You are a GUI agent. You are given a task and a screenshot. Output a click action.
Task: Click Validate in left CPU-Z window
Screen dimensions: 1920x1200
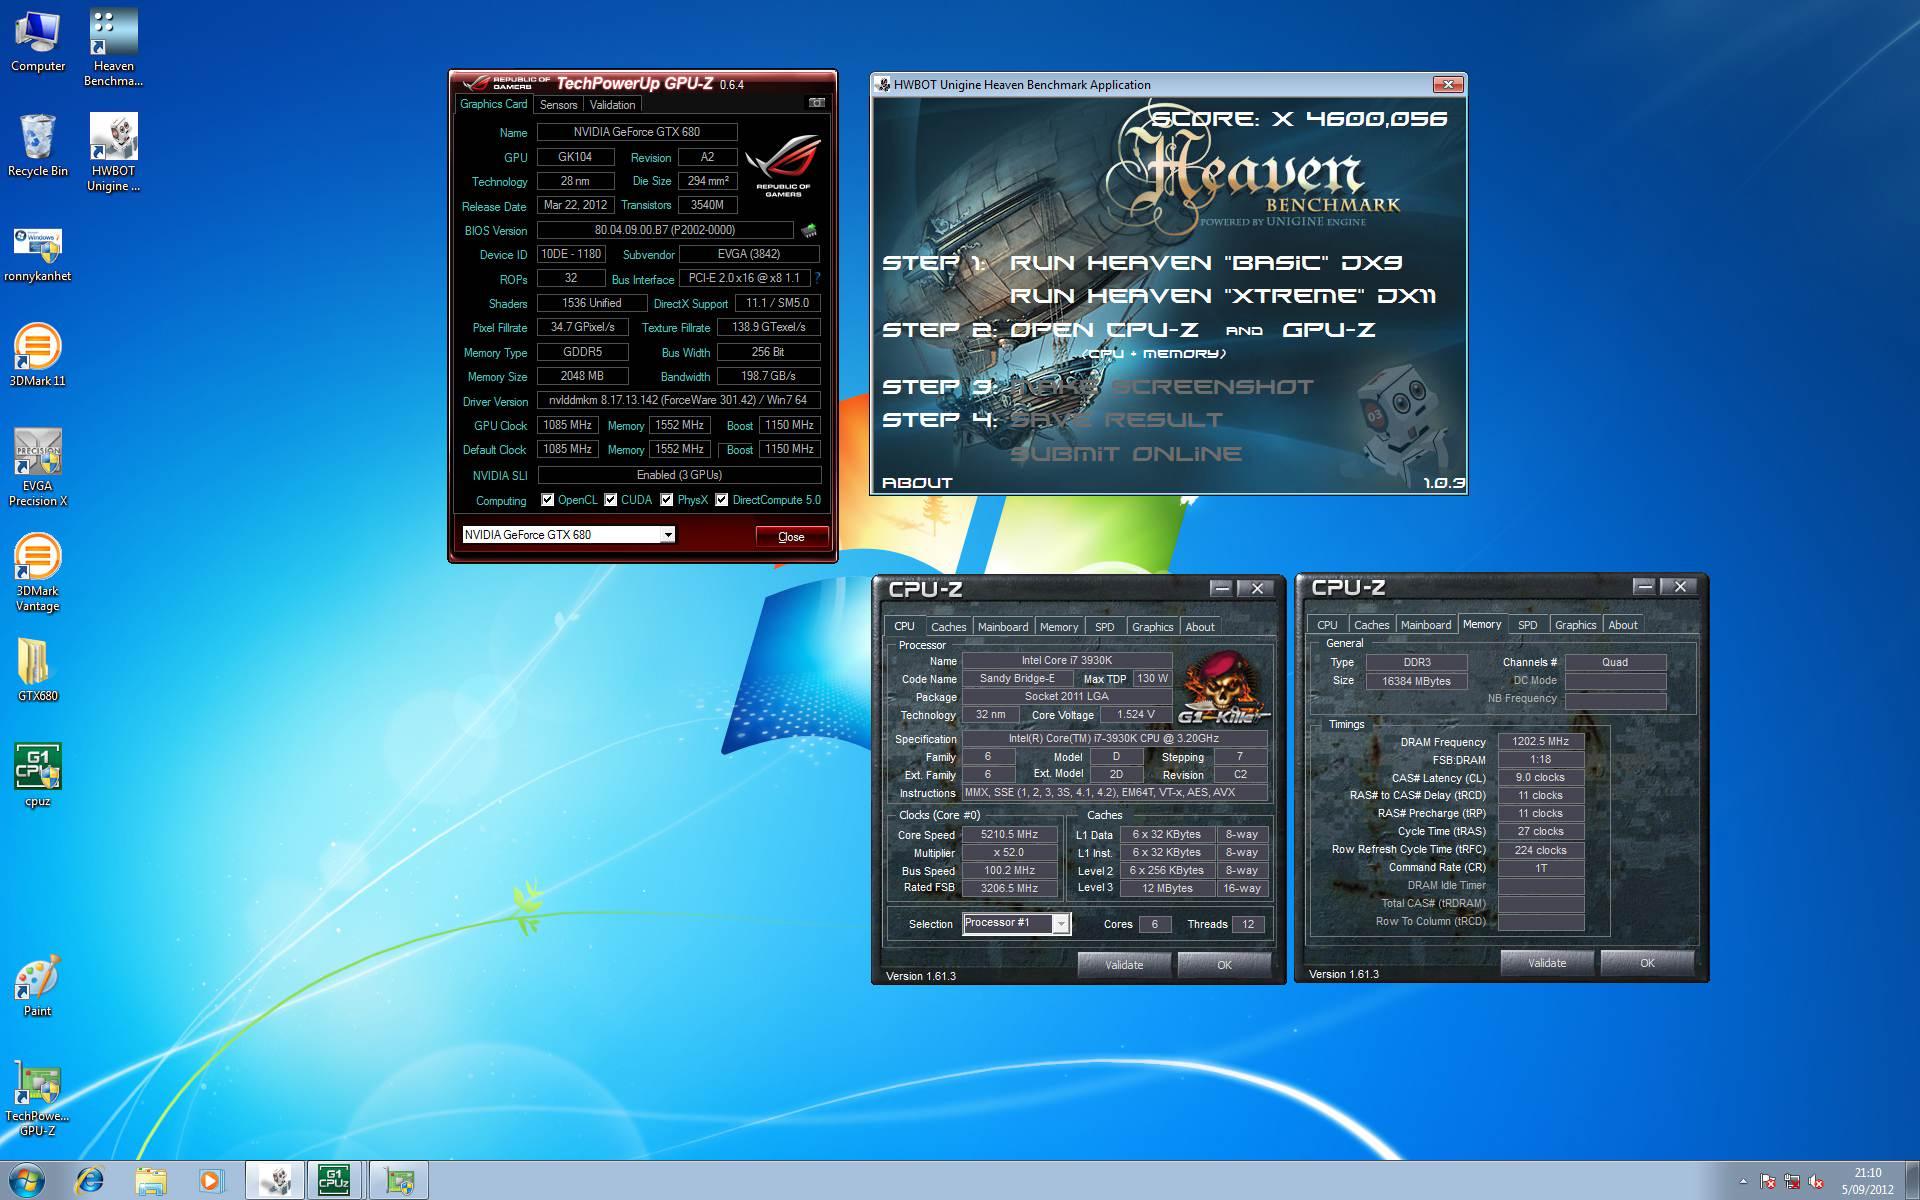click(1124, 965)
